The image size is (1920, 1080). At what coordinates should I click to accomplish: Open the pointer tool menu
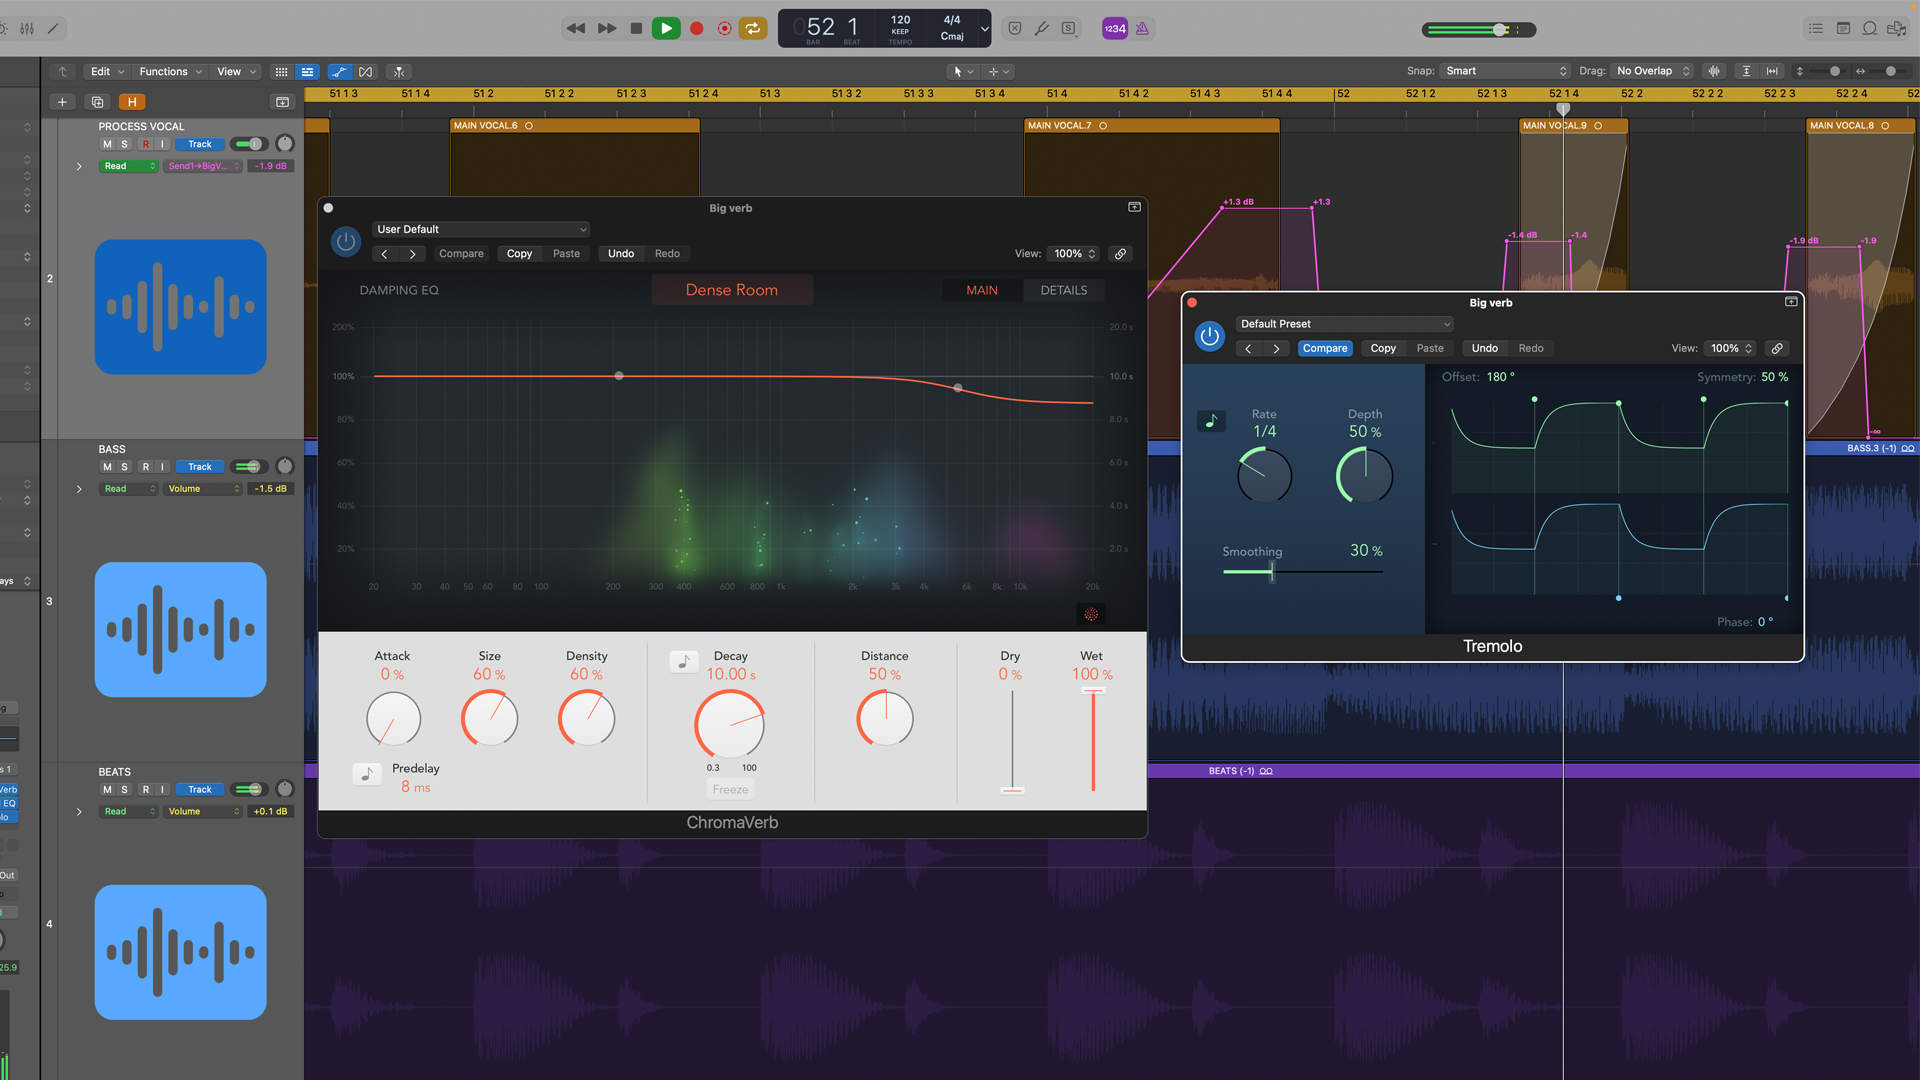pos(963,71)
